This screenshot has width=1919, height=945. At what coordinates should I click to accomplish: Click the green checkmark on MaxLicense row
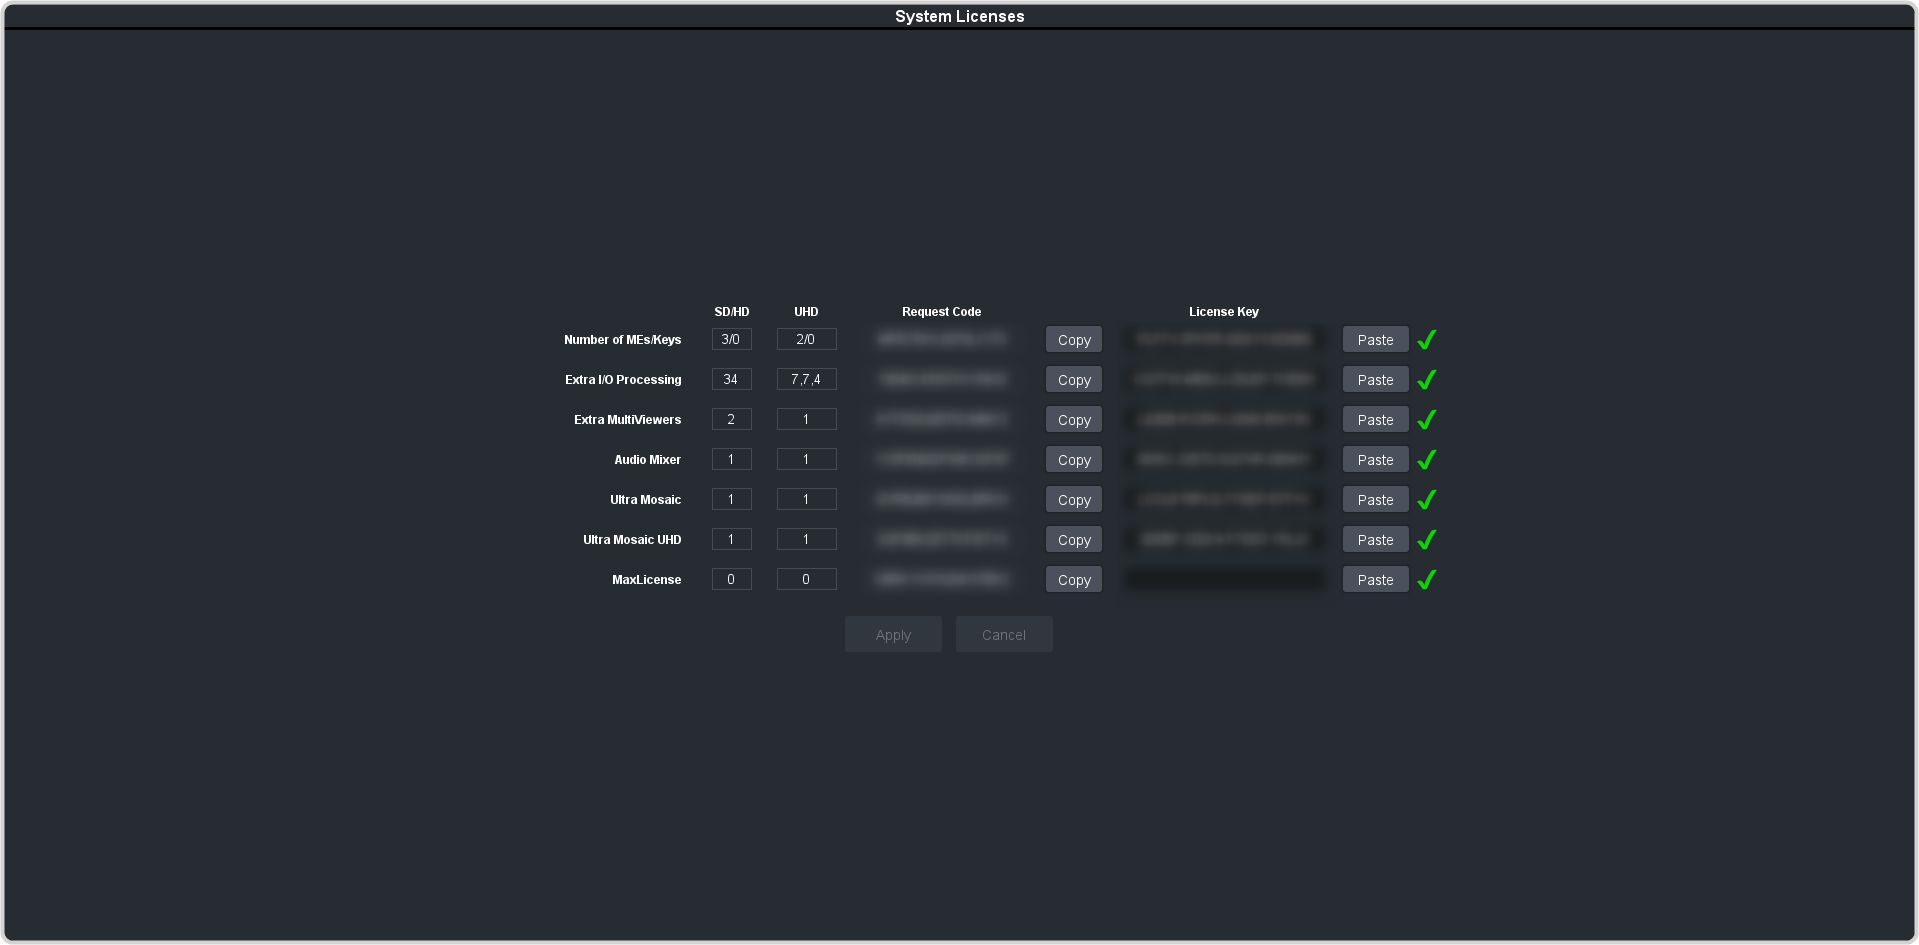pos(1426,580)
